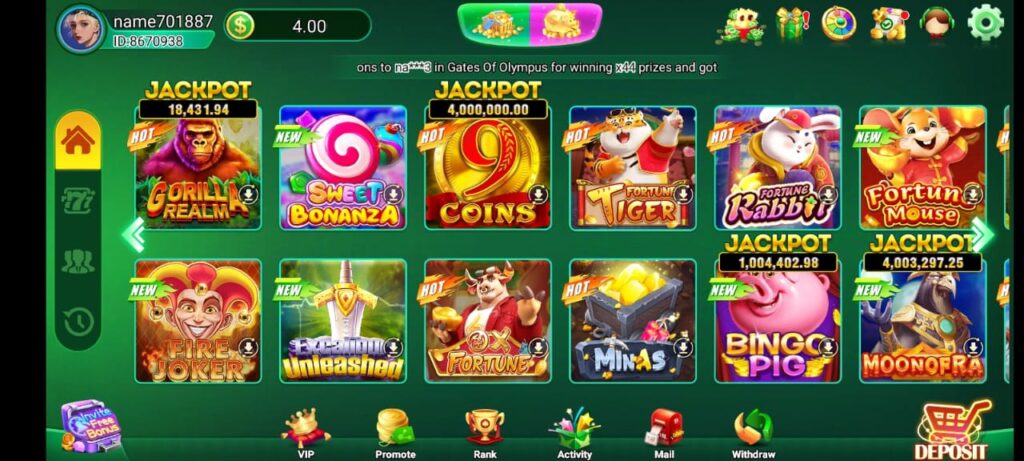Open the lucky spin wheel icon
The width and height of the screenshot is (1024, 461).
click(839, 24)
